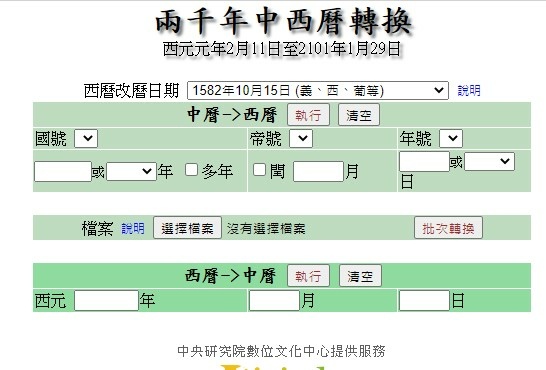Click 清空 in the 中曆->西曆 section
The image size is (546, 370).
(x=359, y=115)
